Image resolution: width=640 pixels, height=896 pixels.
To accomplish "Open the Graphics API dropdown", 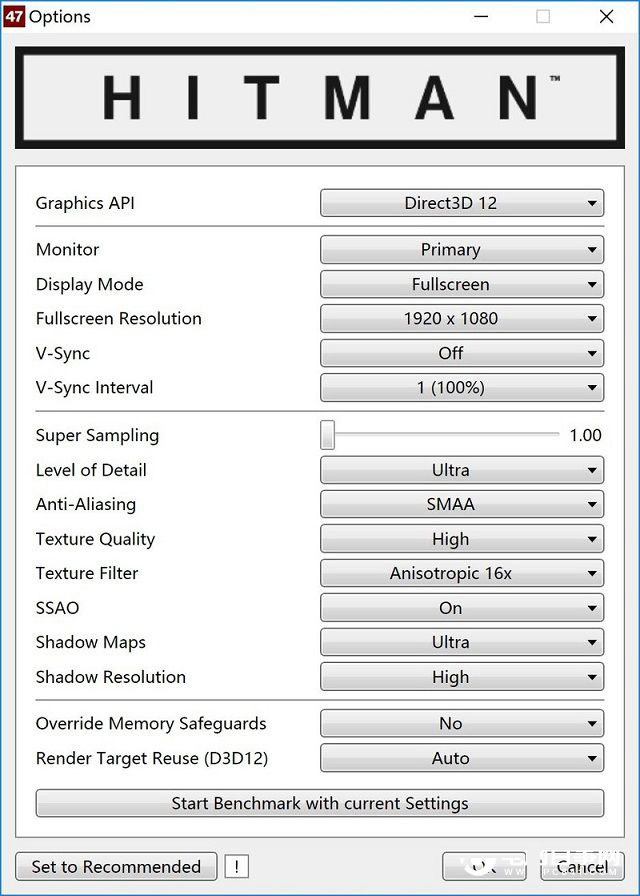I will click(462, 203).
